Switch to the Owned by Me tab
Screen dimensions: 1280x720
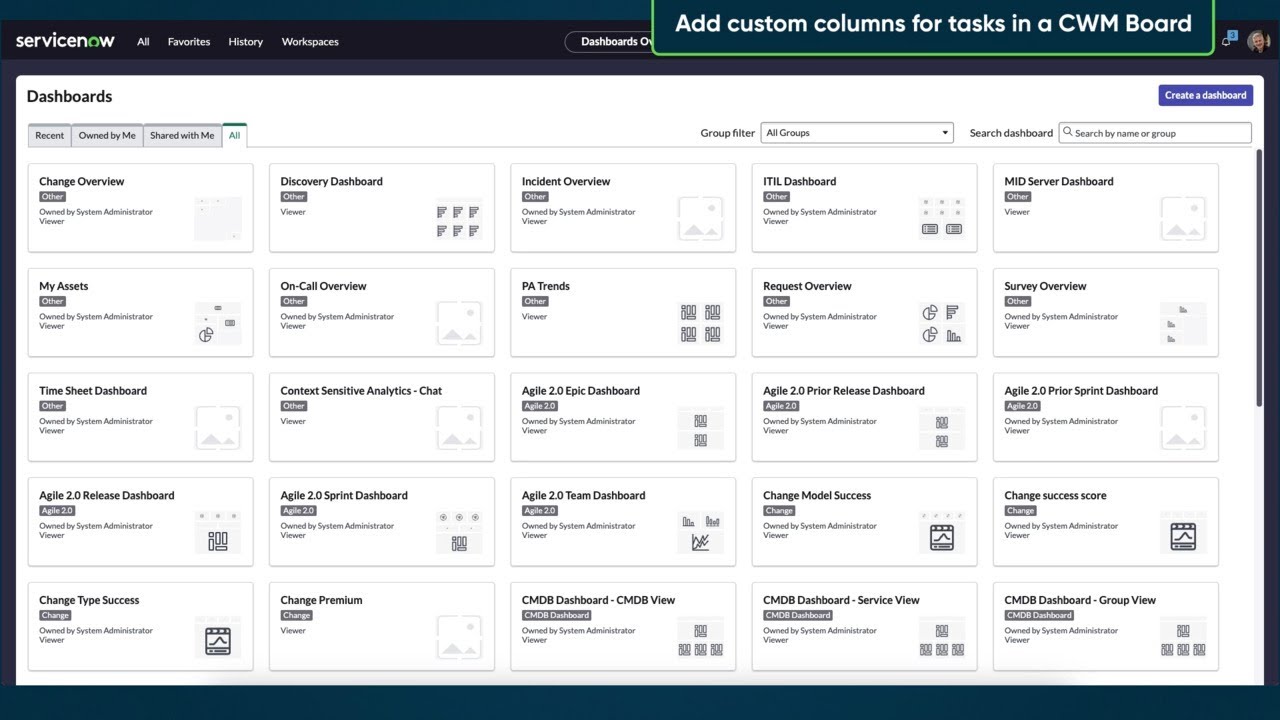click(x=107, y=134)
